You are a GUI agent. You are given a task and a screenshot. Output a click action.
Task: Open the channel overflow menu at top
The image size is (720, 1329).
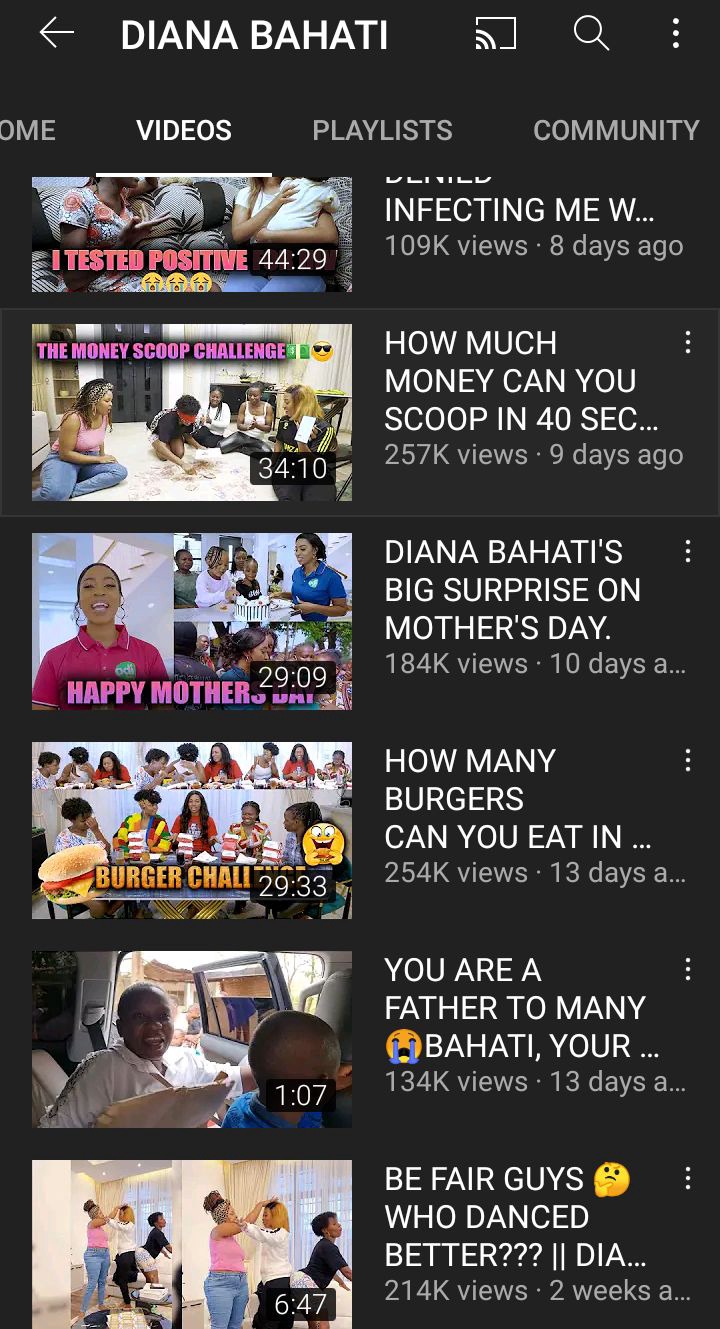point(676,34)
